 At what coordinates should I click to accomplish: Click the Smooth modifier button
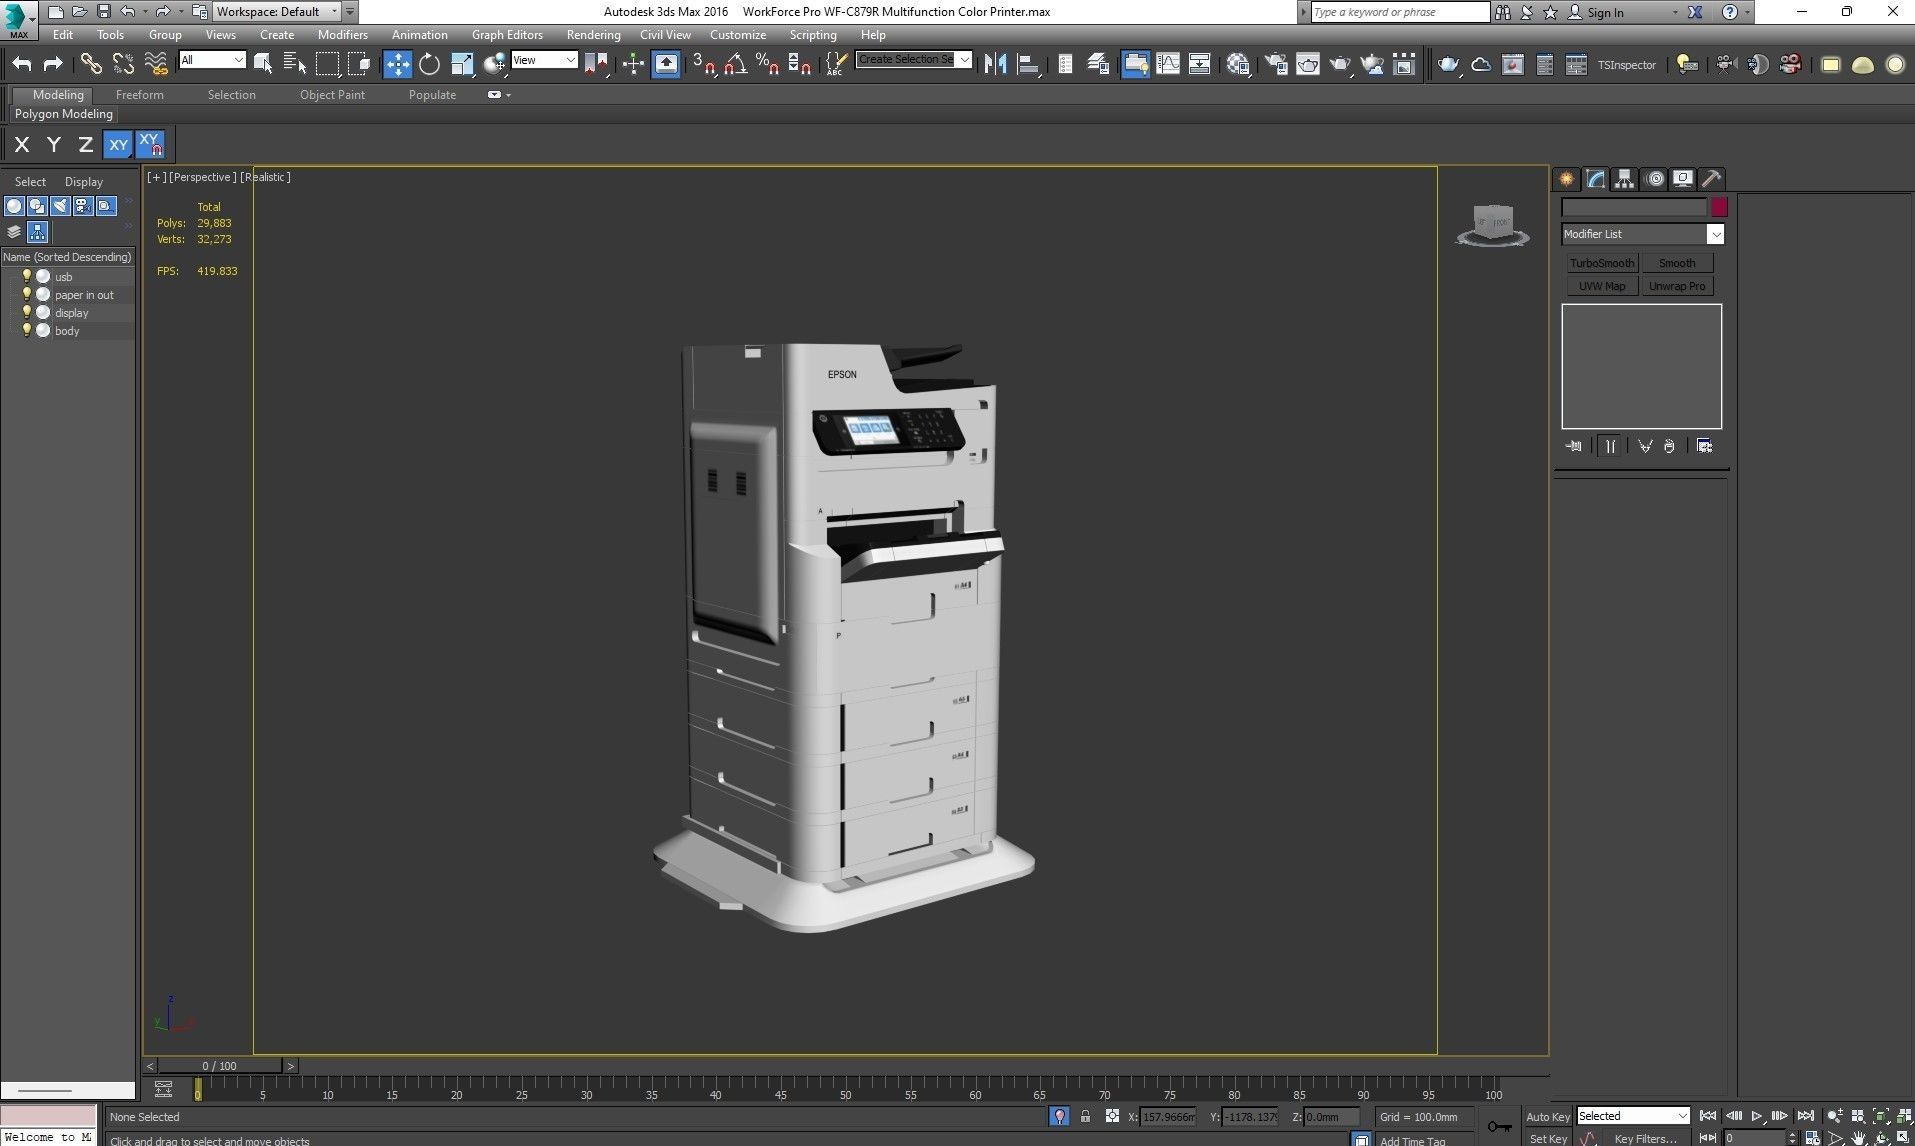[1677, 263]
